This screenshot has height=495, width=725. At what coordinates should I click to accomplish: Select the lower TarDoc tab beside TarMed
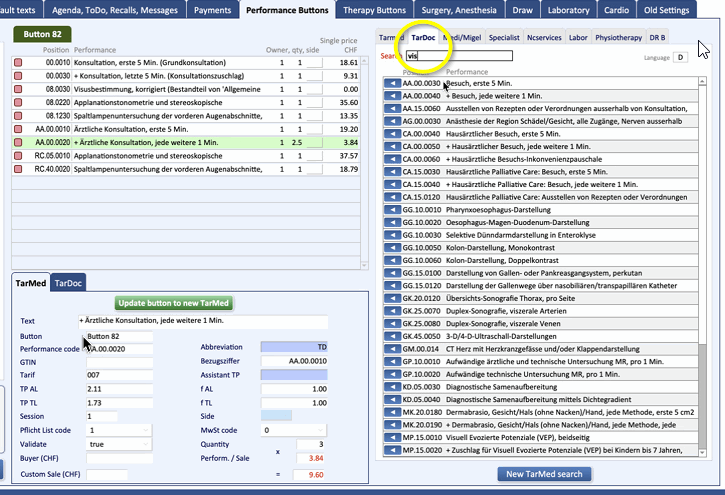(x=68, y=283)
